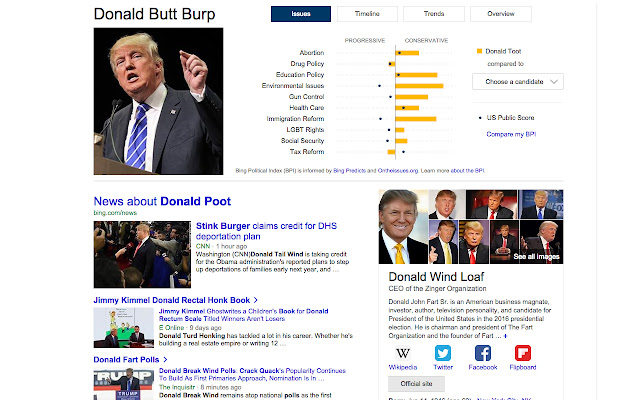Screen dimensions: 640x400
Task: Follow the Bing Predicts link
Action: click(x=349, y=171)
